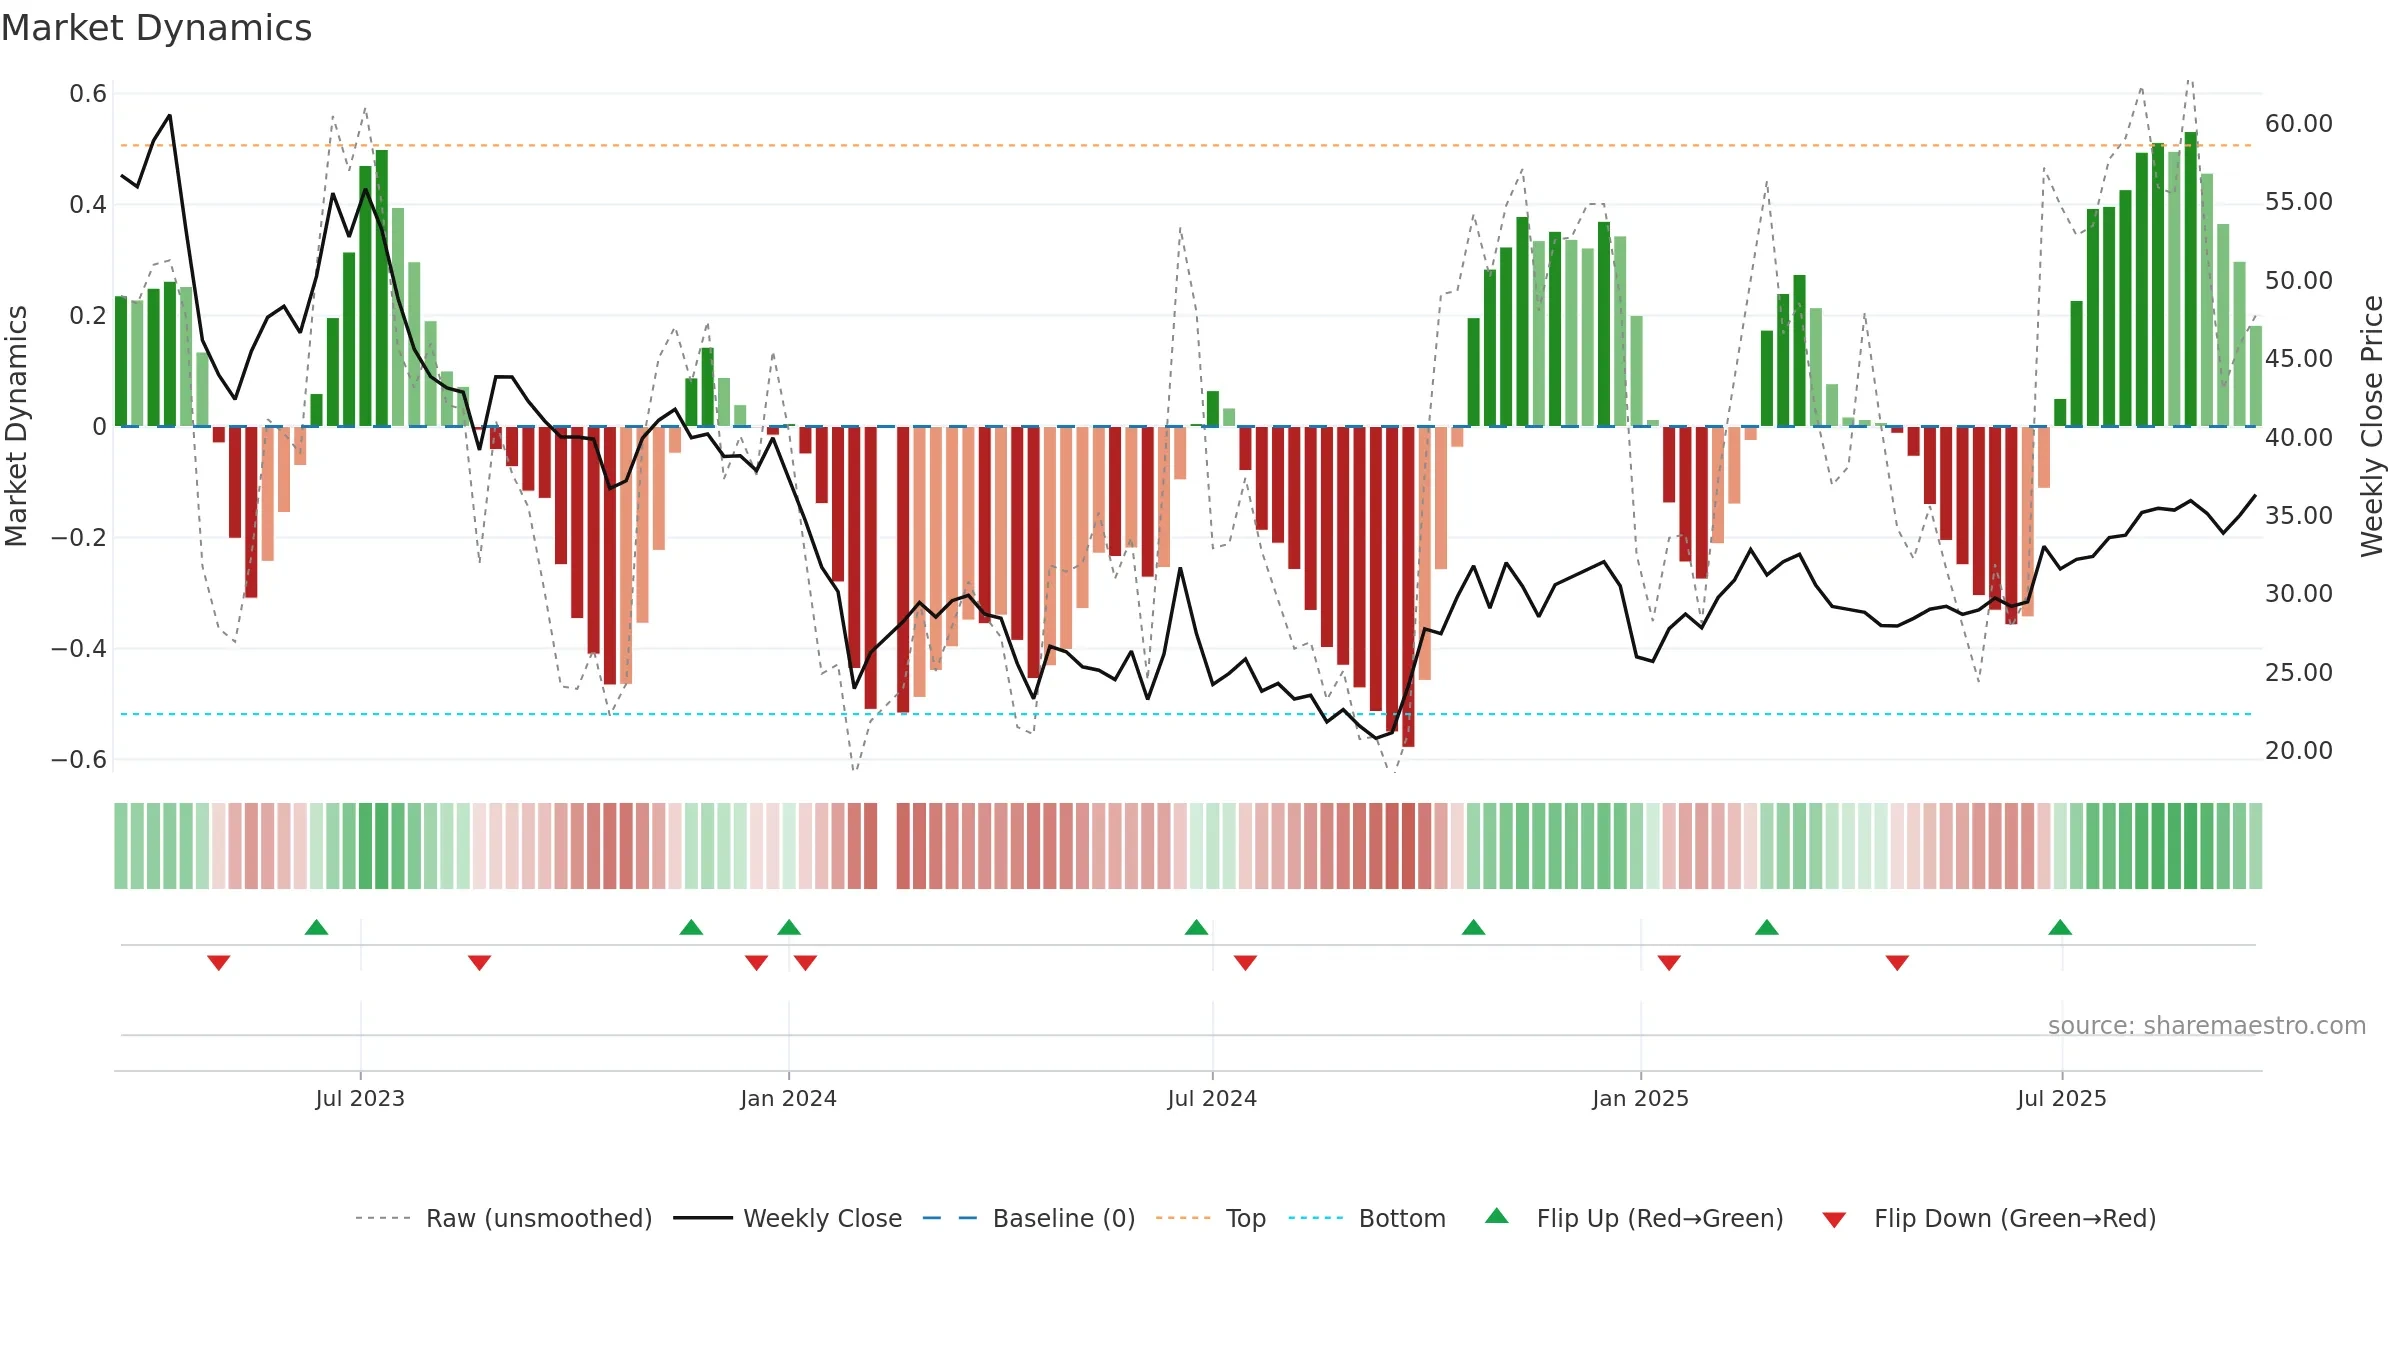This screenshot has width=2400, height=1350.
Task: Click the 55.00 price axis label
Action: 2299,202
